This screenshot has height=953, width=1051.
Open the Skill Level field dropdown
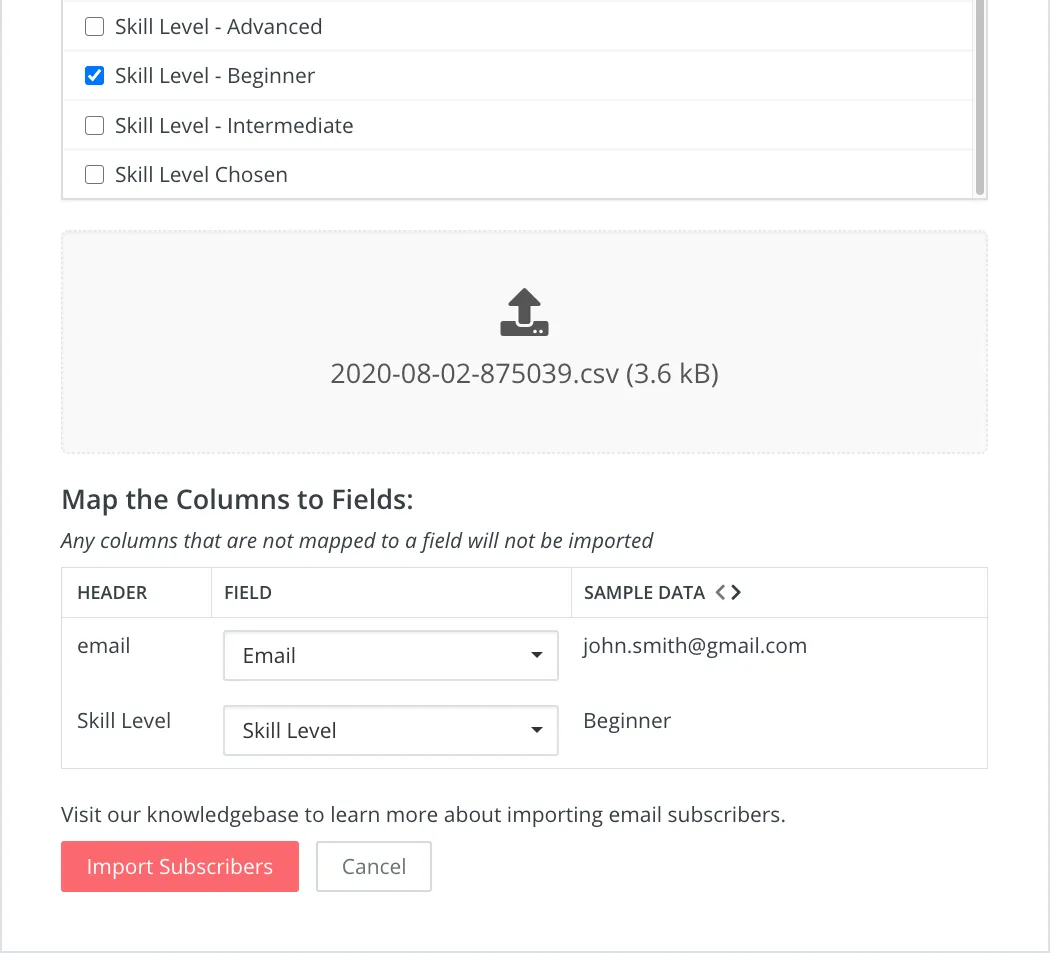390,730
